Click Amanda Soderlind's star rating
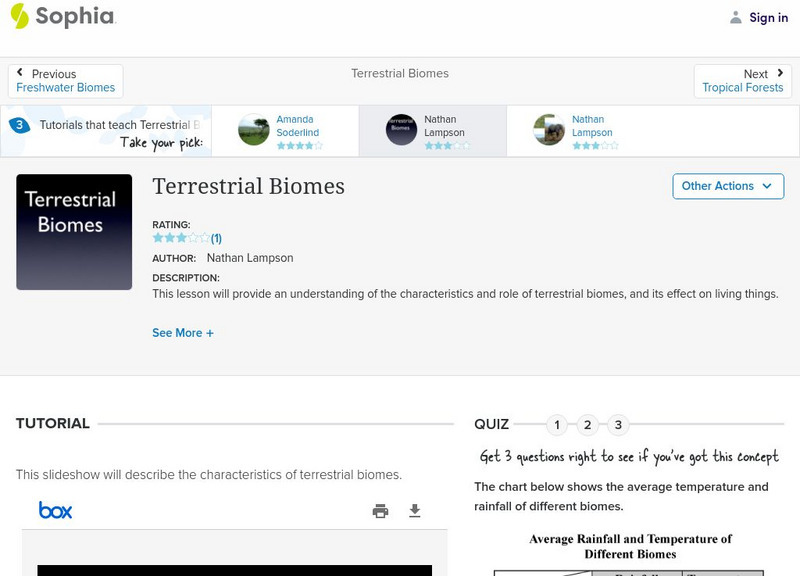The height and width of the screenshot is (576, 800). coord(299,145)
